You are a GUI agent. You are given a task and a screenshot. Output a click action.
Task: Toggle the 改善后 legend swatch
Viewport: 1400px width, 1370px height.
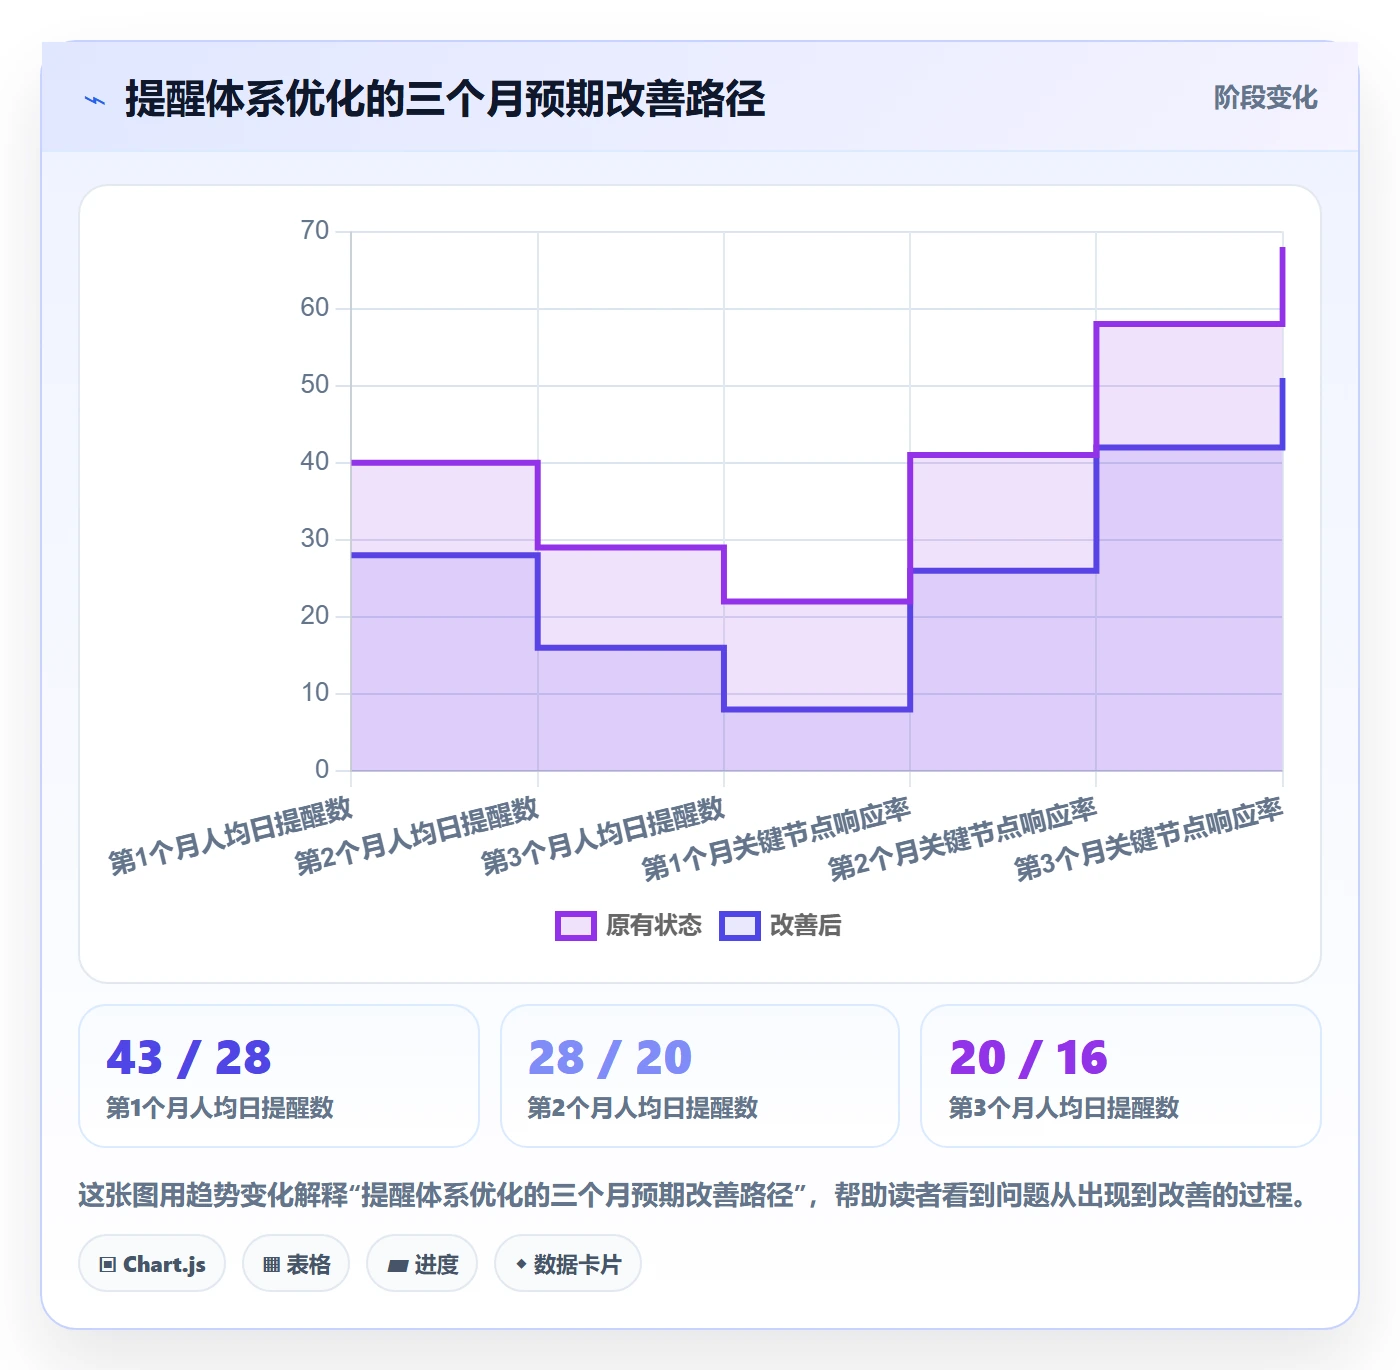[x=740, y=926]
